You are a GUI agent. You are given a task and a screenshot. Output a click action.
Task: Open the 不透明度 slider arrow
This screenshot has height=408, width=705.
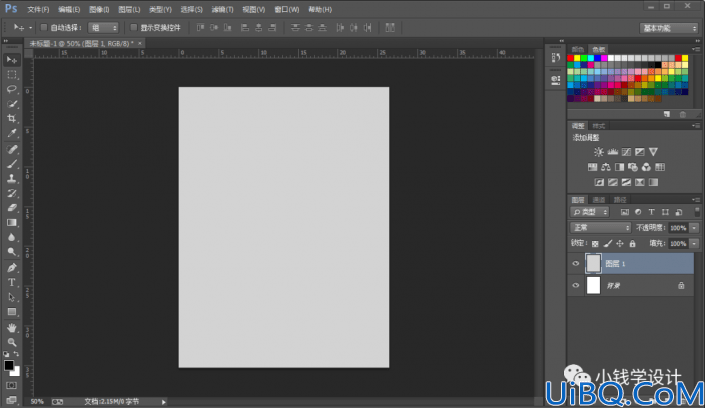(694, 228)
